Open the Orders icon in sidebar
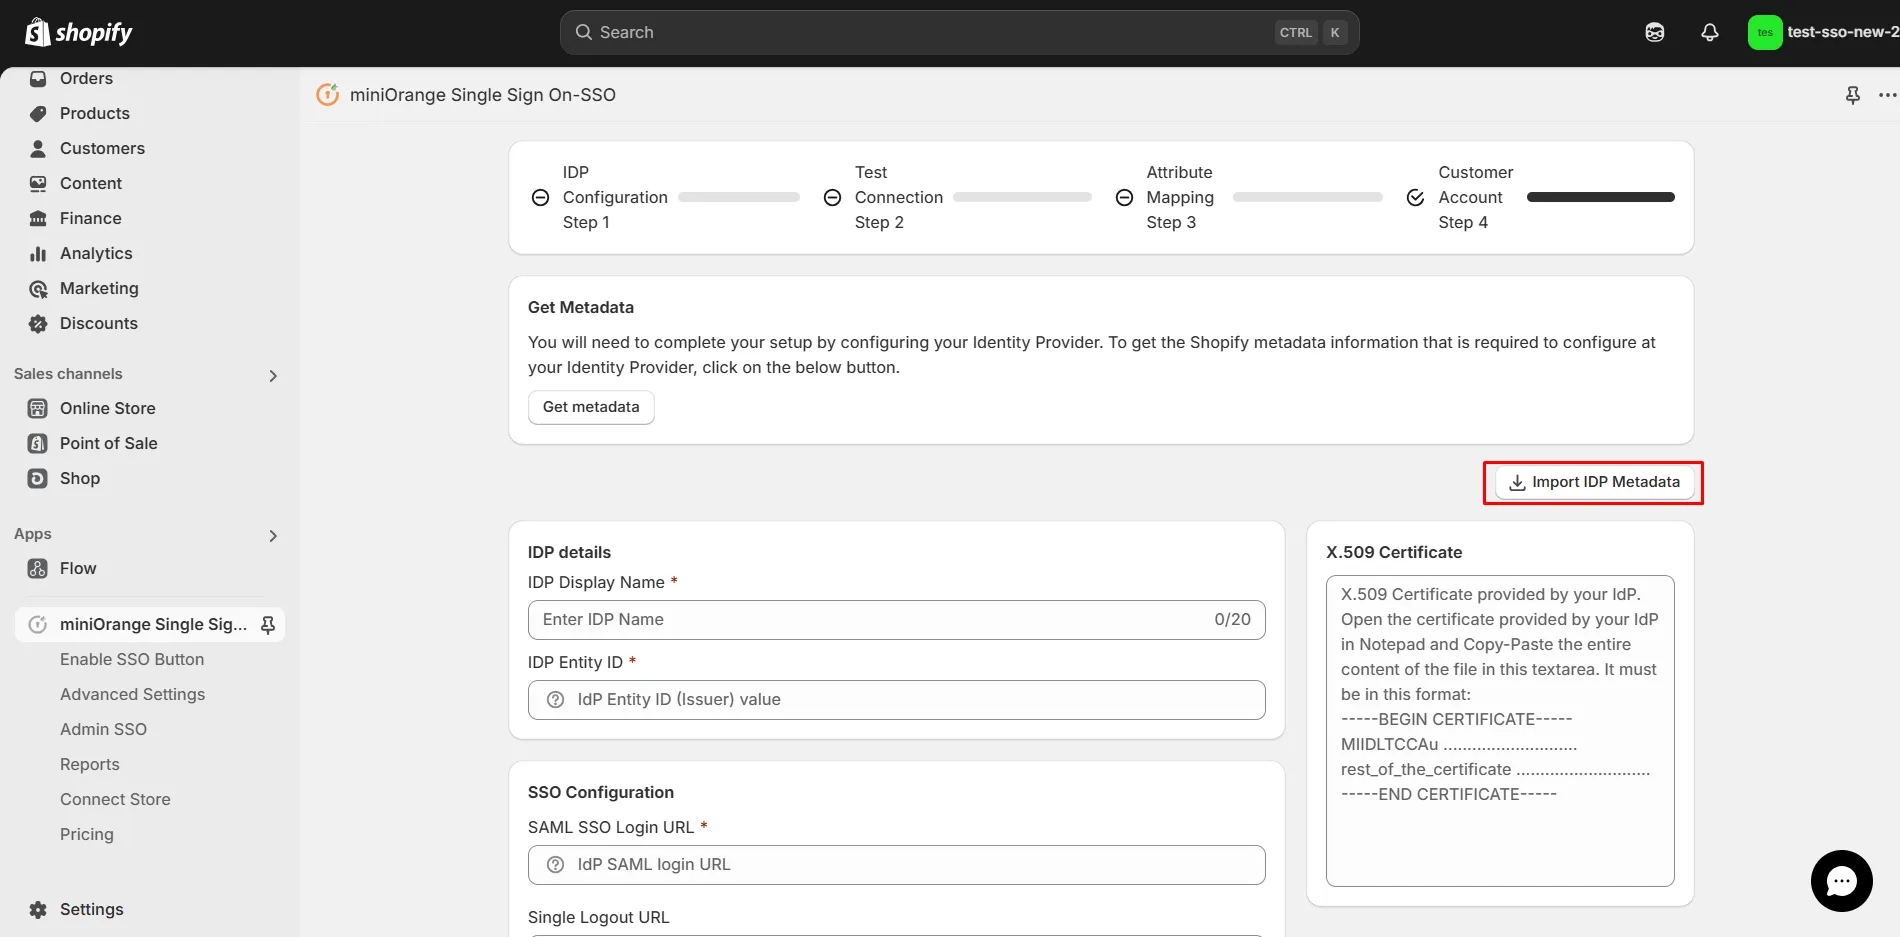Image resolution: width=1900 pixels, height=937 pixels. [x=38, y=78]
